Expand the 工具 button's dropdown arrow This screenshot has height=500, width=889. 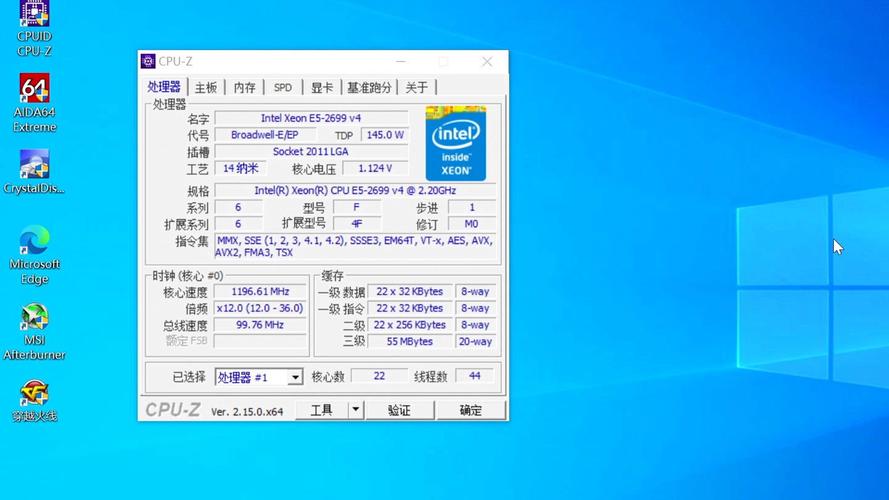pos(355,409)
